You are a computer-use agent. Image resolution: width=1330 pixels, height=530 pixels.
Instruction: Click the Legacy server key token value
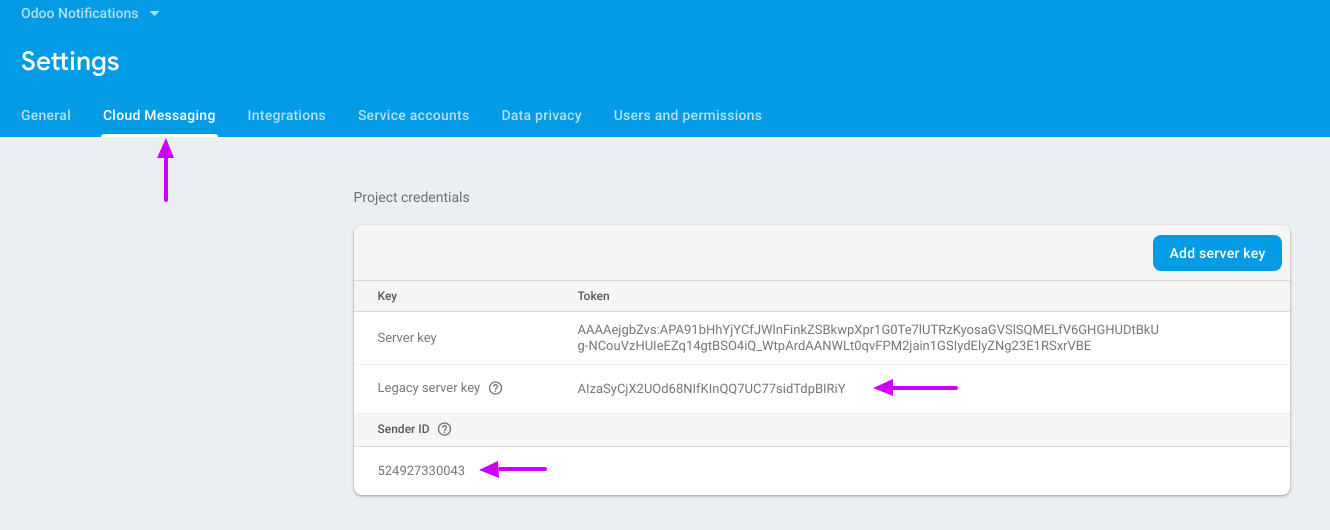[711, 389]
